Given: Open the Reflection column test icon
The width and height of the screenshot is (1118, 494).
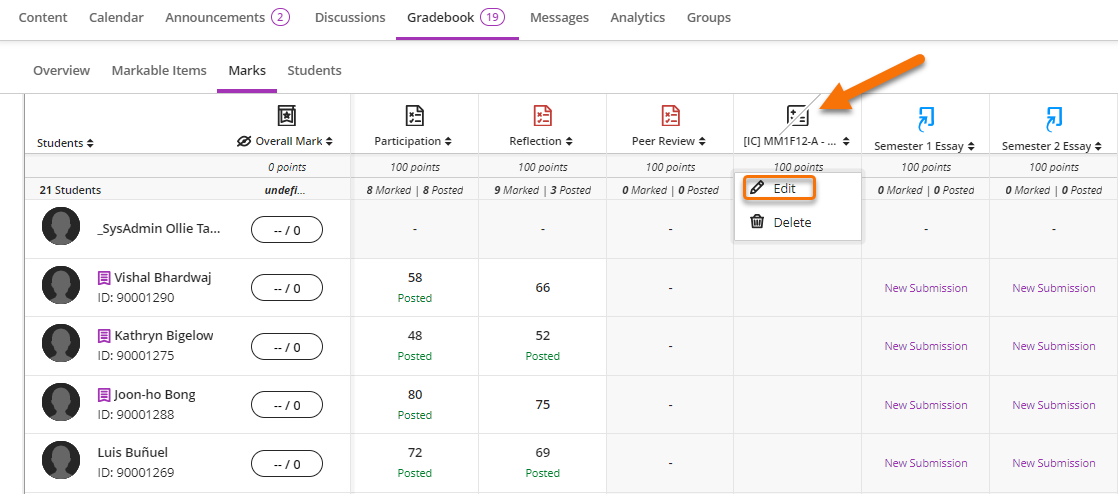Looking at the screenshot, I should click(x=543, y=115).
